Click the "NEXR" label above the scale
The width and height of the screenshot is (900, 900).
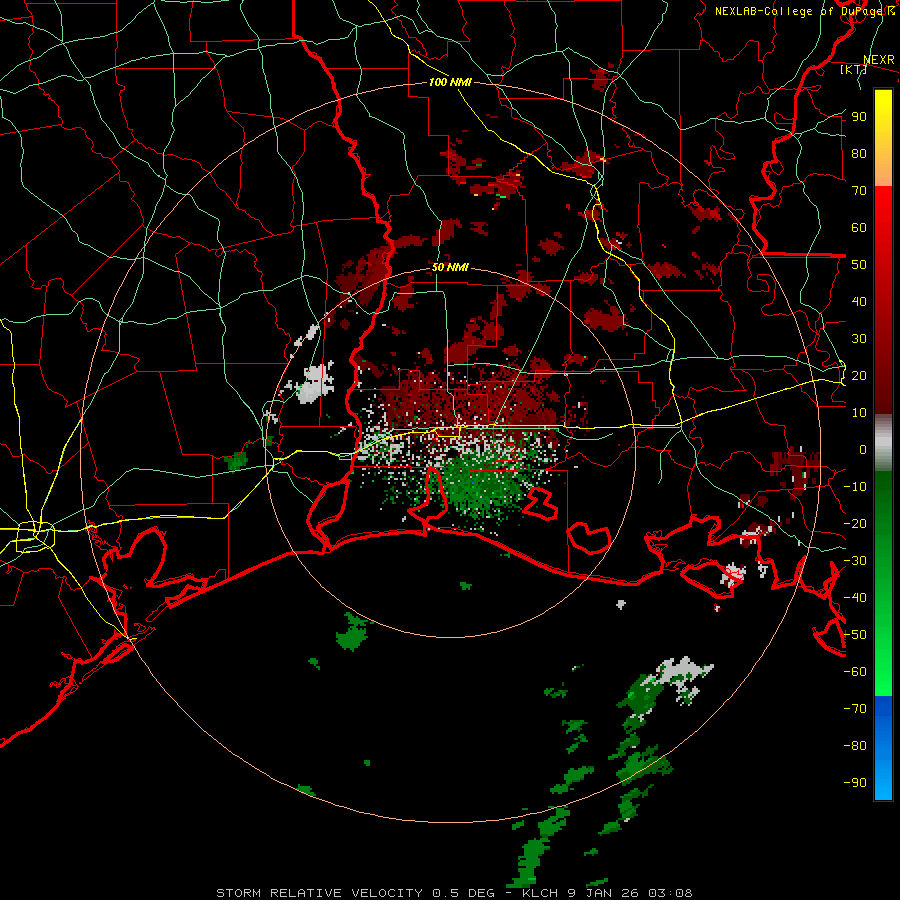tap(879, 60)
